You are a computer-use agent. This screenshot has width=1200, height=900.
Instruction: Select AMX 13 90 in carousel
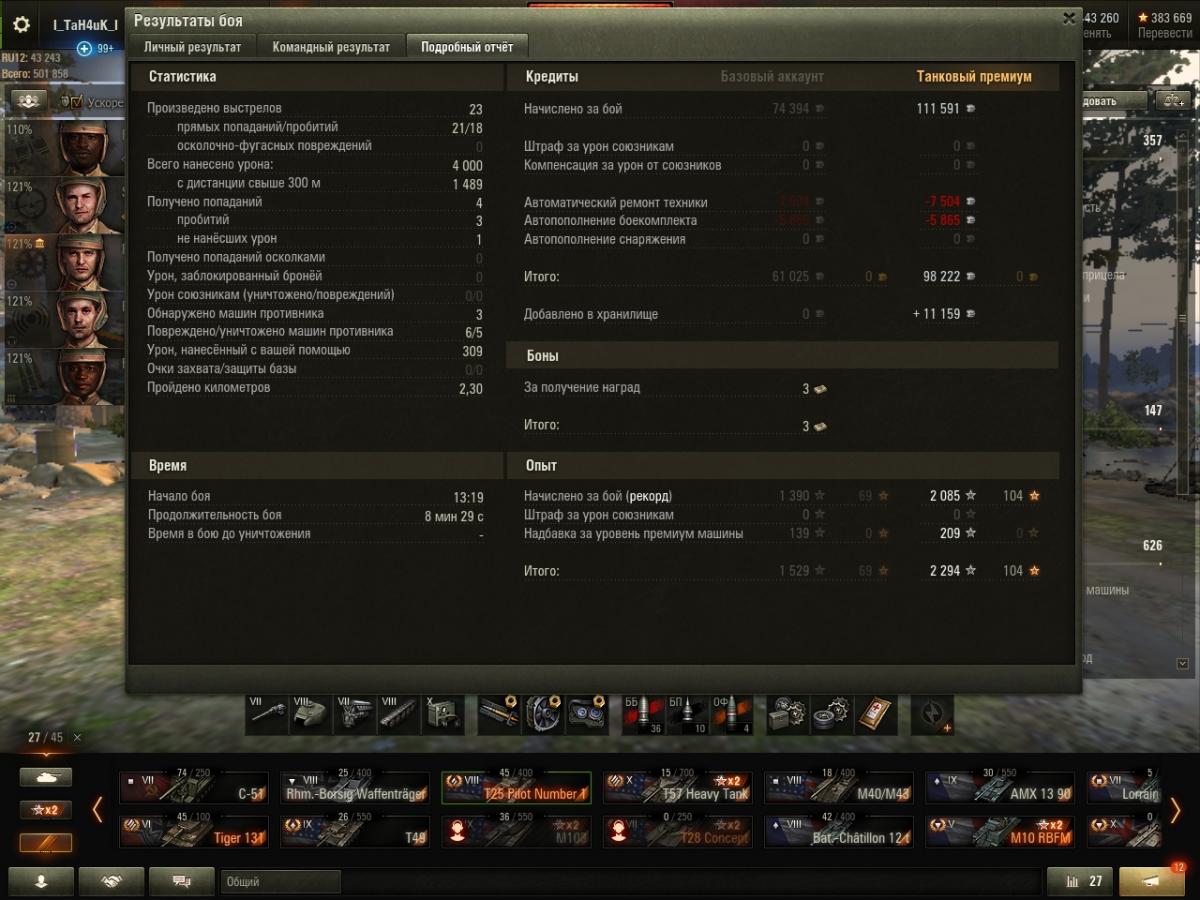point(999,787)
